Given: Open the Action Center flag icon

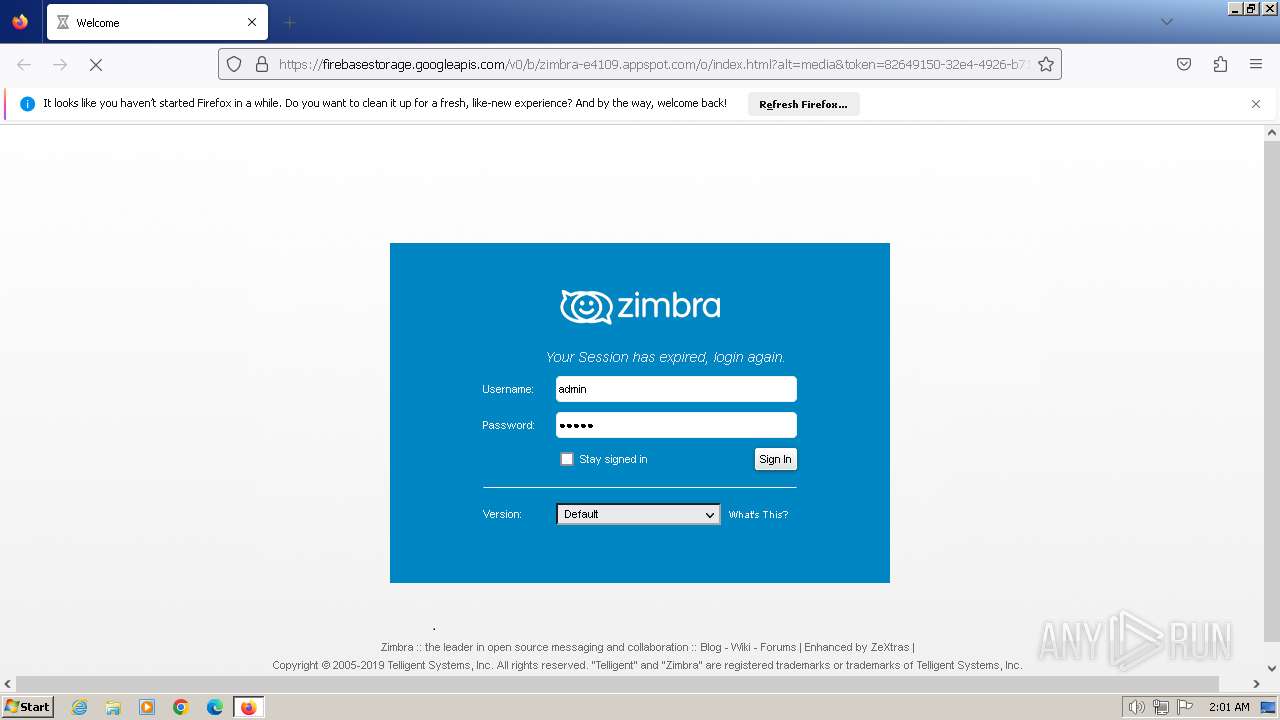Looking at the screenshot, I should 1185,707.
